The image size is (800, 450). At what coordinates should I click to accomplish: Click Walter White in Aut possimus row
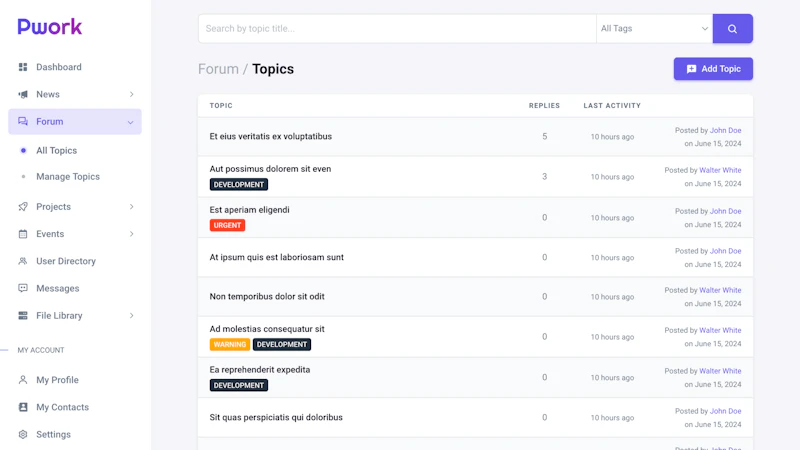click(720, 170)
